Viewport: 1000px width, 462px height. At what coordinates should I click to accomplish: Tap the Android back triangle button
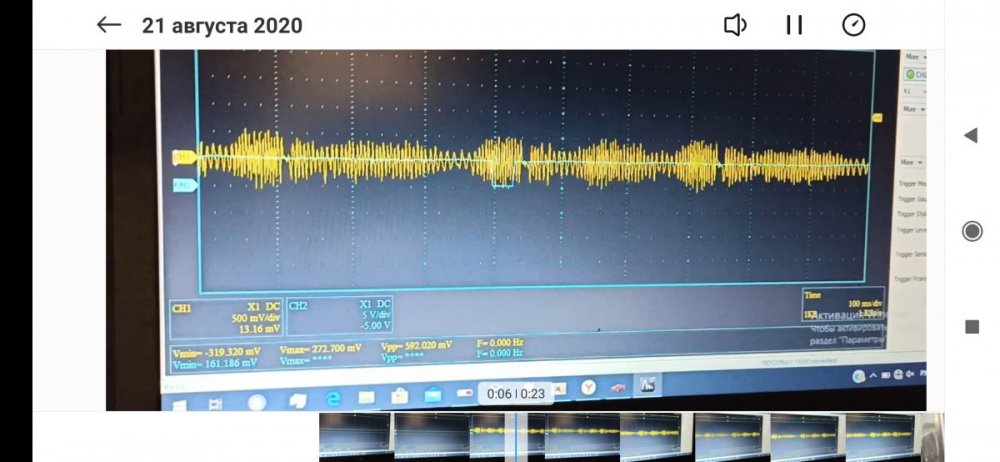point(971,135)
